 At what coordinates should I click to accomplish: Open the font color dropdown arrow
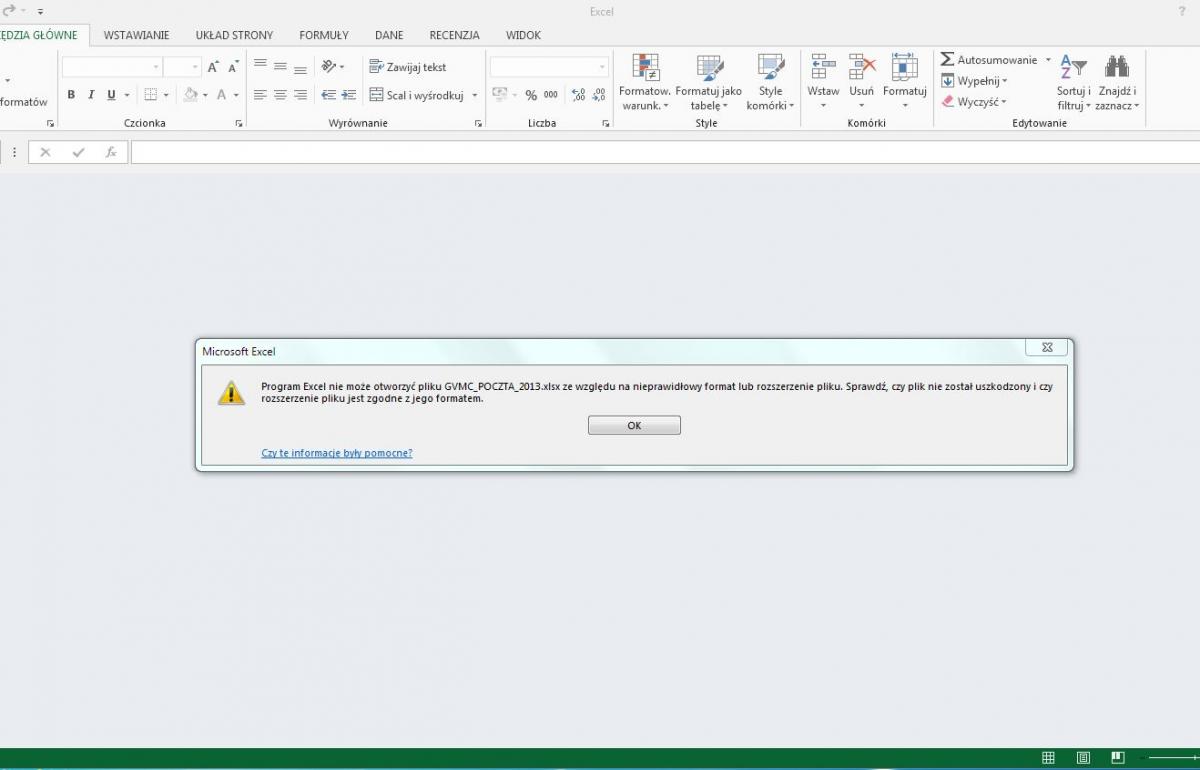pos(237,96)
